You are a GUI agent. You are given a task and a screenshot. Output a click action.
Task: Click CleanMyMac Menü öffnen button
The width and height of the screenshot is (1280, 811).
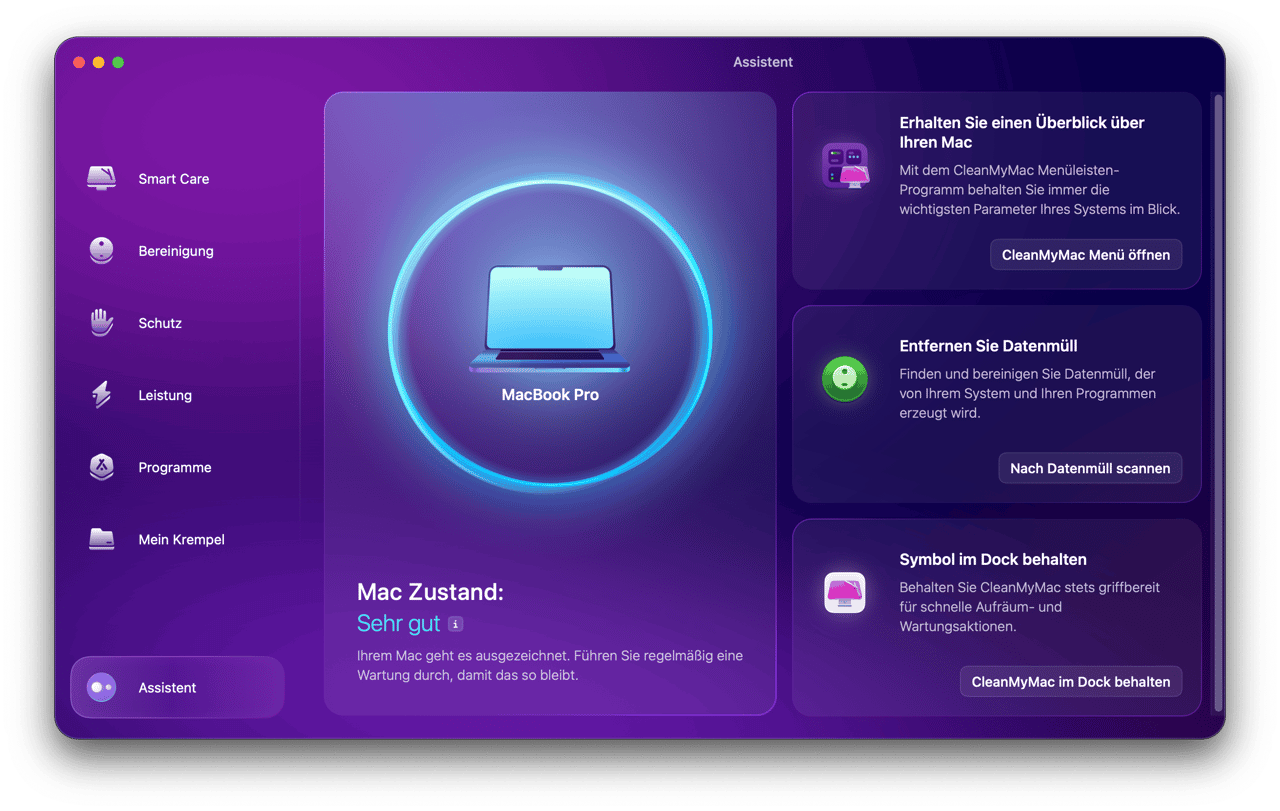point(1086,255)
